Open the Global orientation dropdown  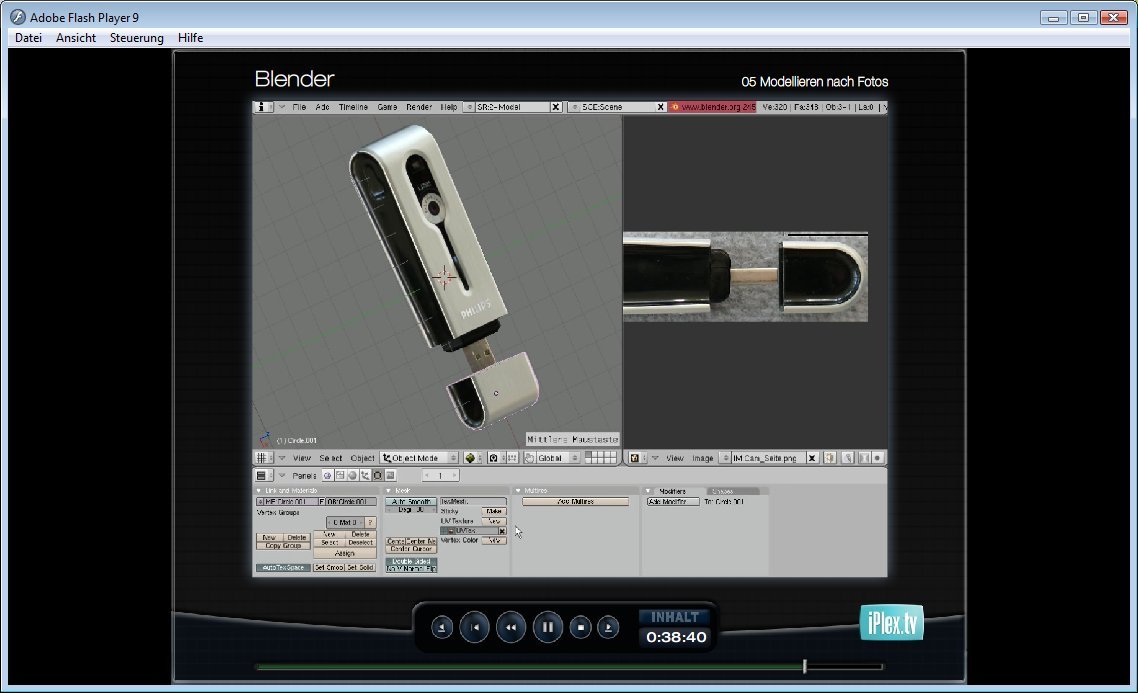pos(557,458)
